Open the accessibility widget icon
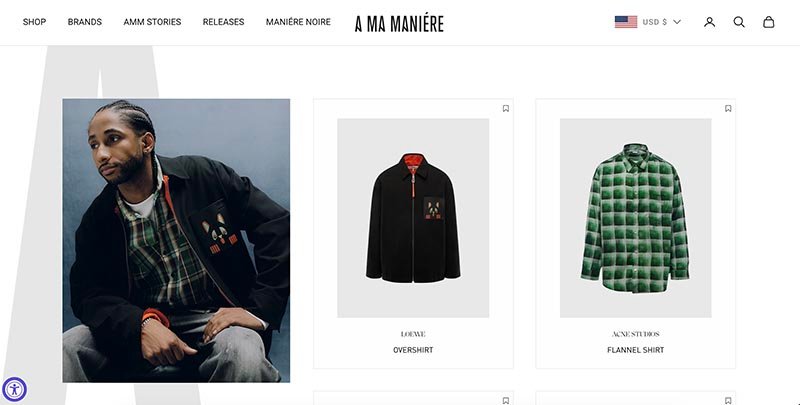The width and height of the screenshot is (800, 405). click(14, 390)
